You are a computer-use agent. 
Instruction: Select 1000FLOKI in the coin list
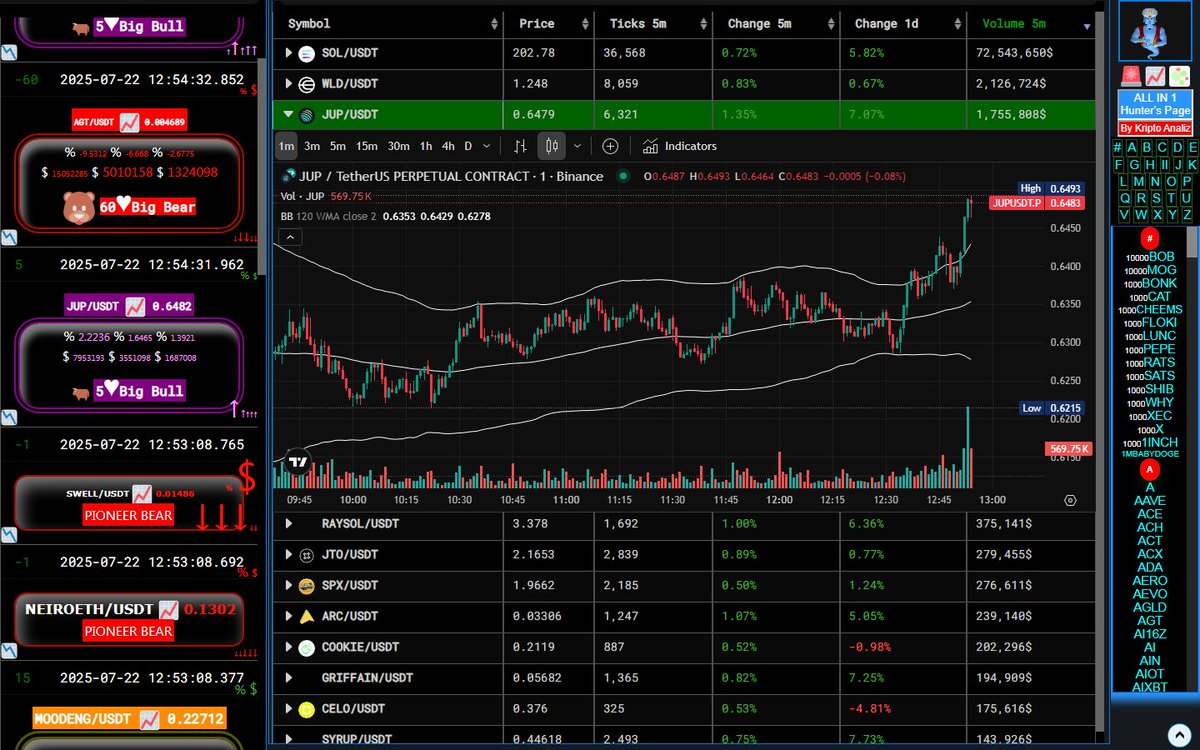1151,323
